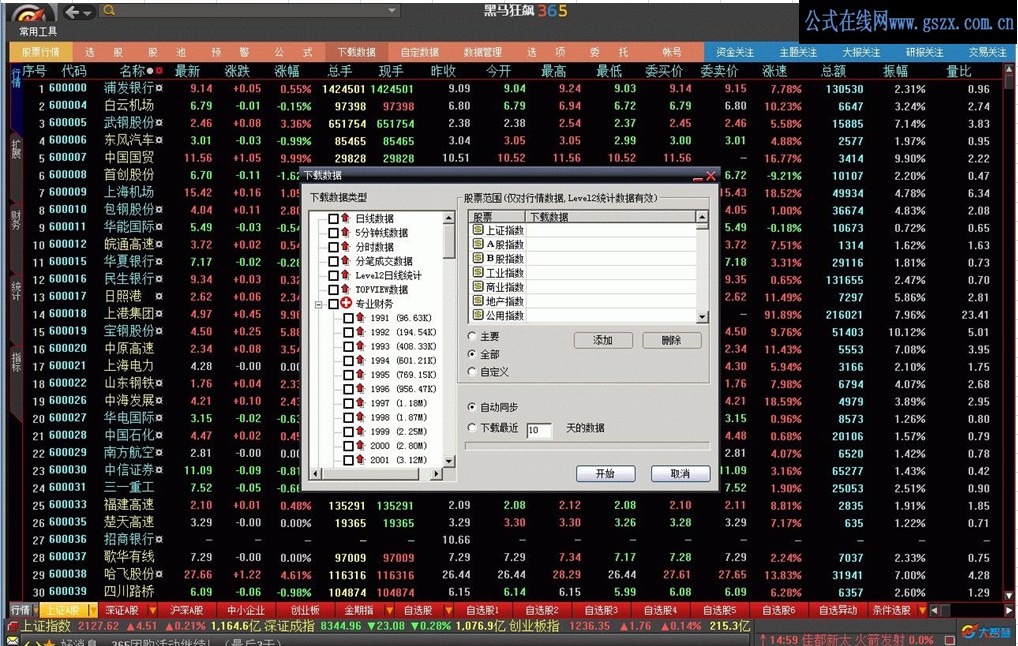Click the red arrow icon beside 1991 (96.63K)
The width and height of the screenshot is (1018, 646).
360,318
